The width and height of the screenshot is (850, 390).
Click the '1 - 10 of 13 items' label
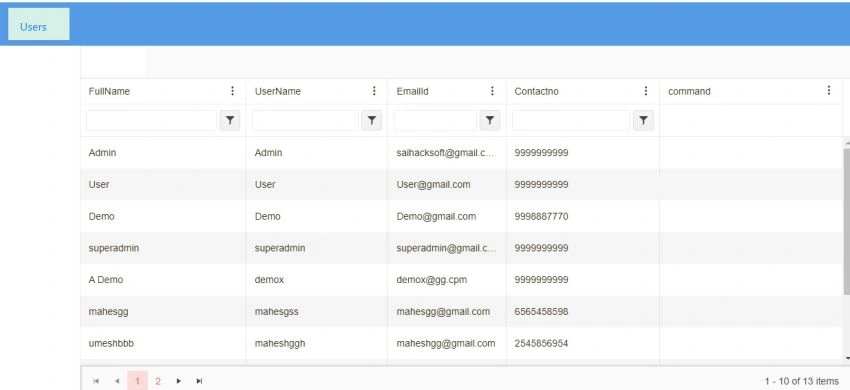[801, 381]
